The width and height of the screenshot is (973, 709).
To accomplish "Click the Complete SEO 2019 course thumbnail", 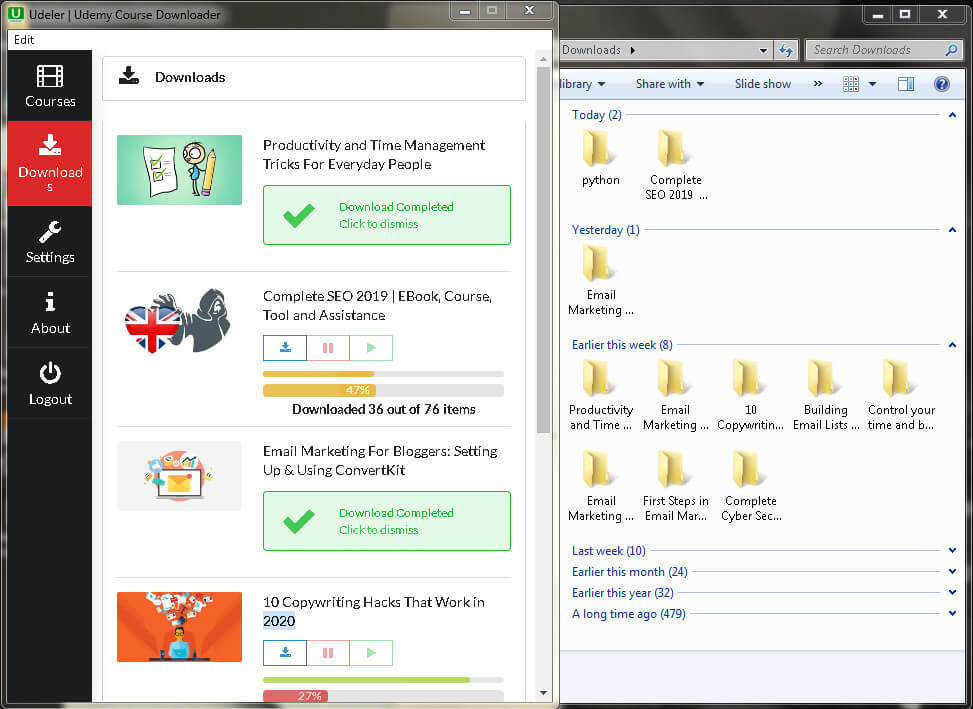I will coord(179,321).
